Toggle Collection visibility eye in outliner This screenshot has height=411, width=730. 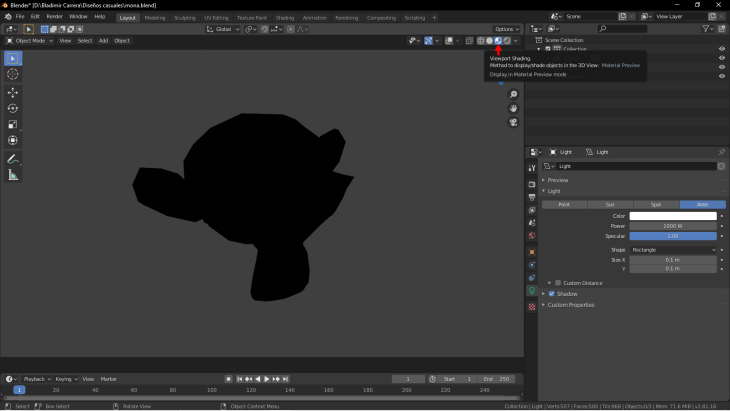click(722, 49)
